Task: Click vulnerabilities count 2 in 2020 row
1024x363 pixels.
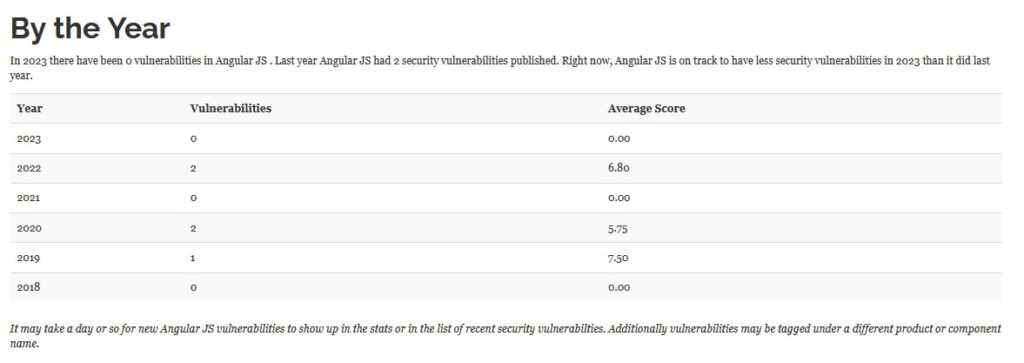Action: [193, 229]
